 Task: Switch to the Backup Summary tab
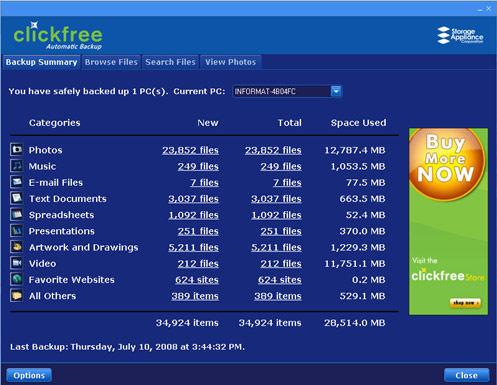pos(41,62)
